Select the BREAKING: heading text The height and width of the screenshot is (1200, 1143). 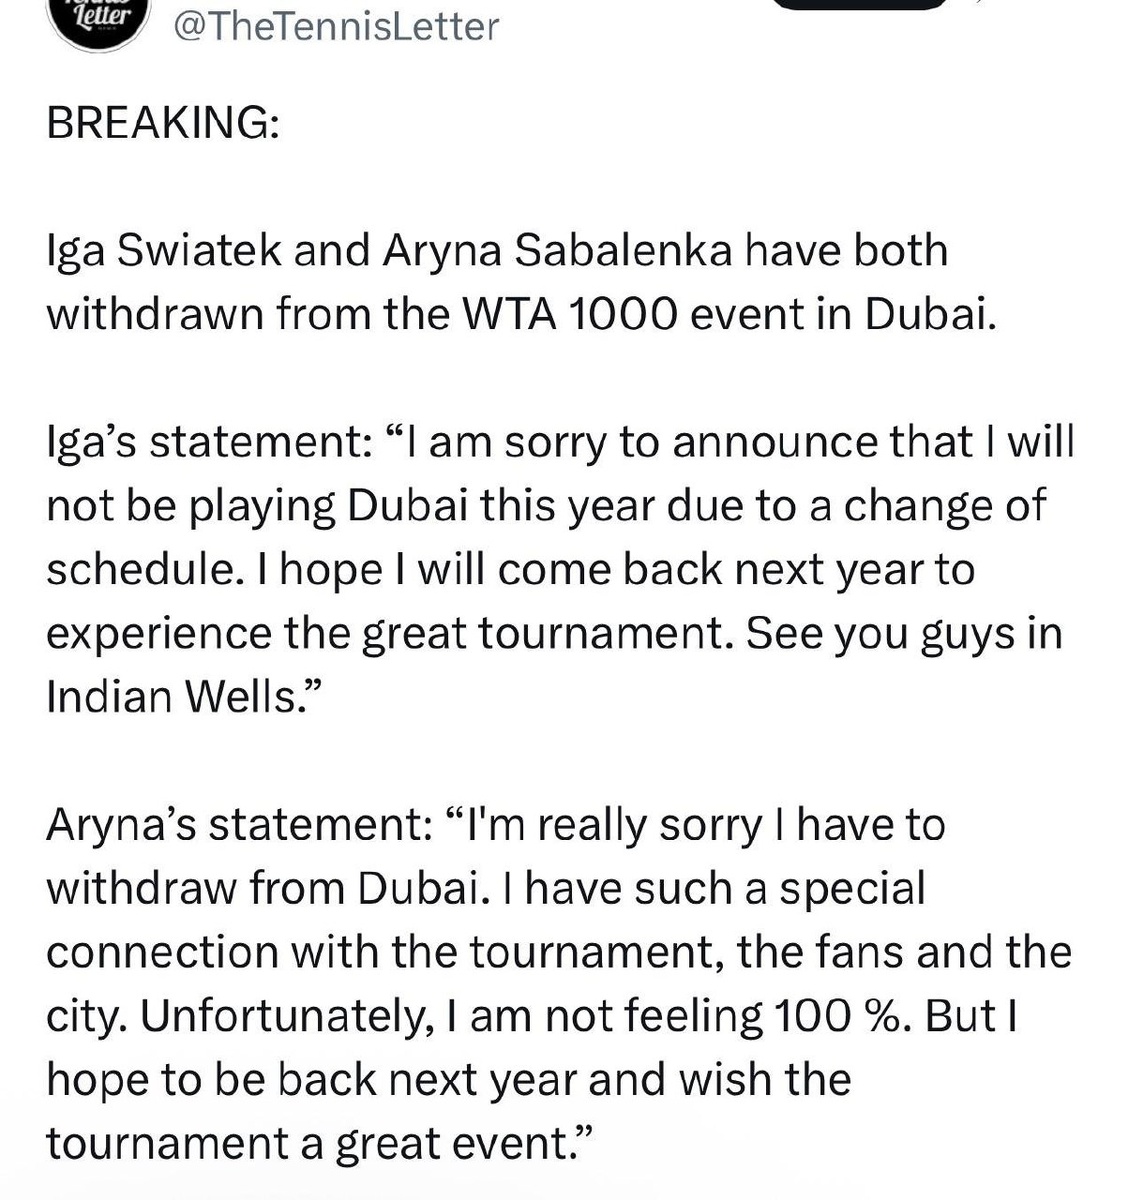[x=163, y=123]
